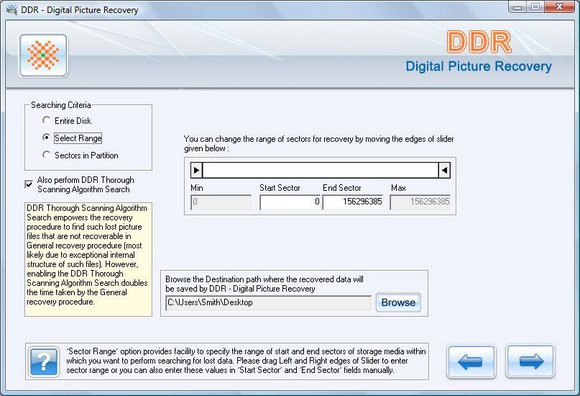Click the disabled Min value field
580x396 pixels.
coord(221,202)
